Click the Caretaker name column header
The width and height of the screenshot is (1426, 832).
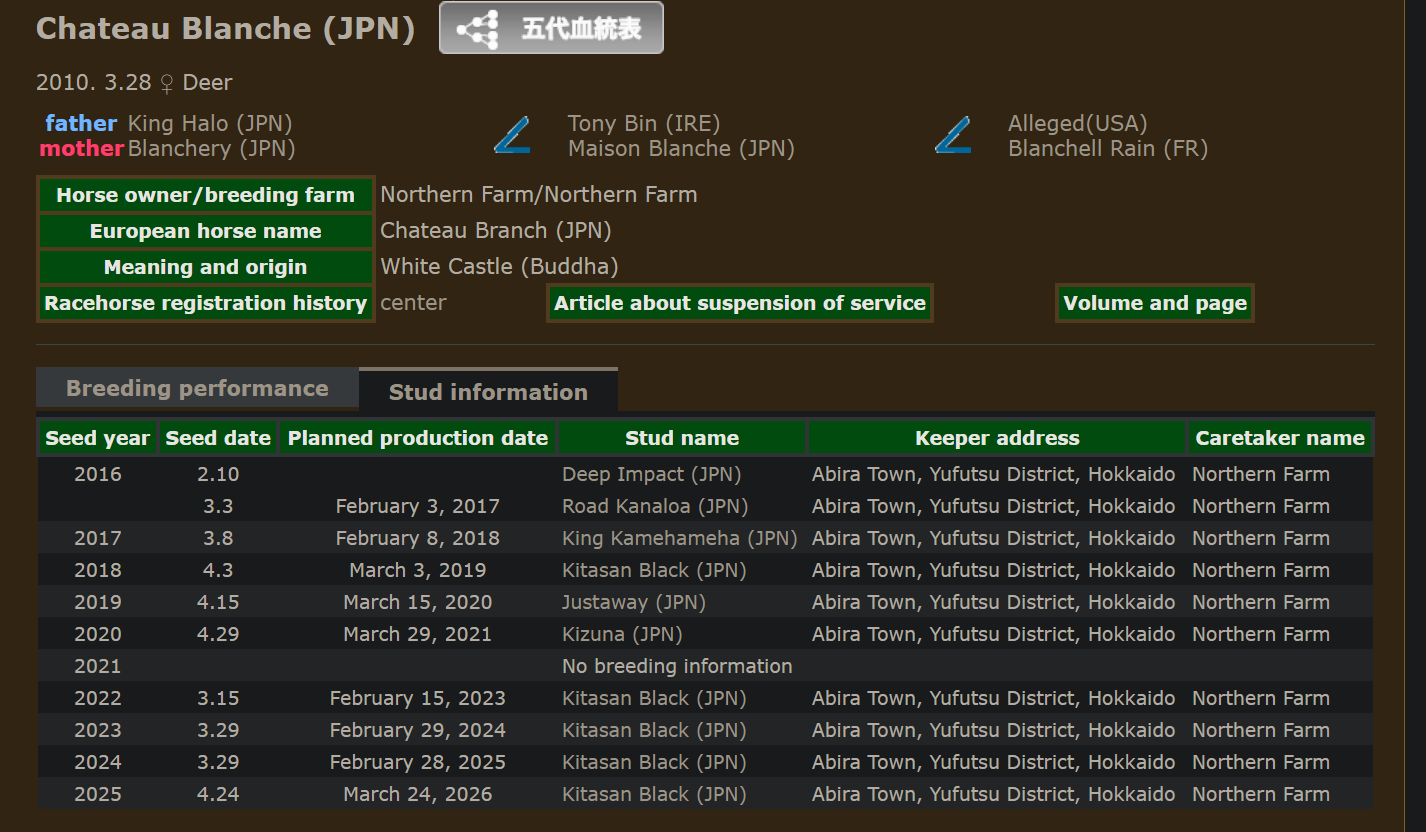(1280, 438)
